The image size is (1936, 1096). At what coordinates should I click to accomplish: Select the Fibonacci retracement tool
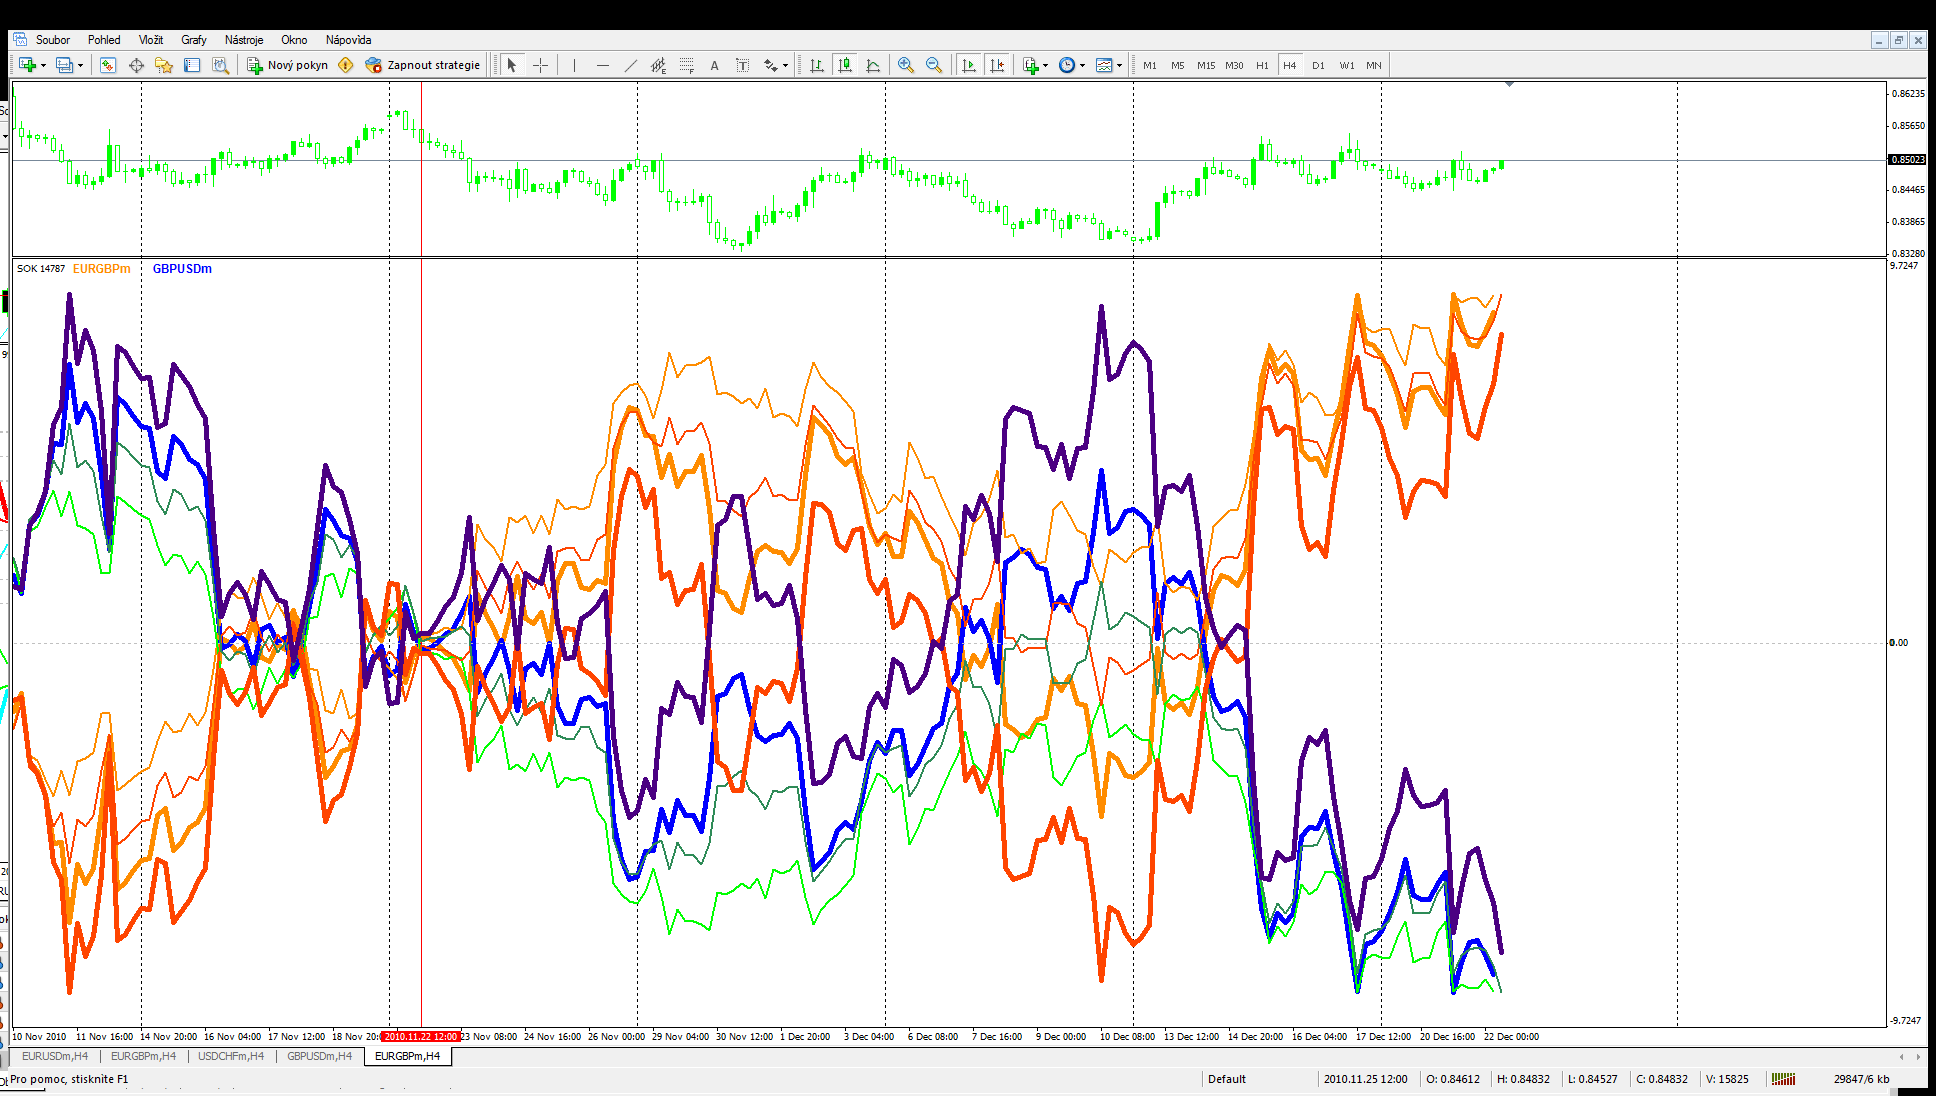coord(686,65)
